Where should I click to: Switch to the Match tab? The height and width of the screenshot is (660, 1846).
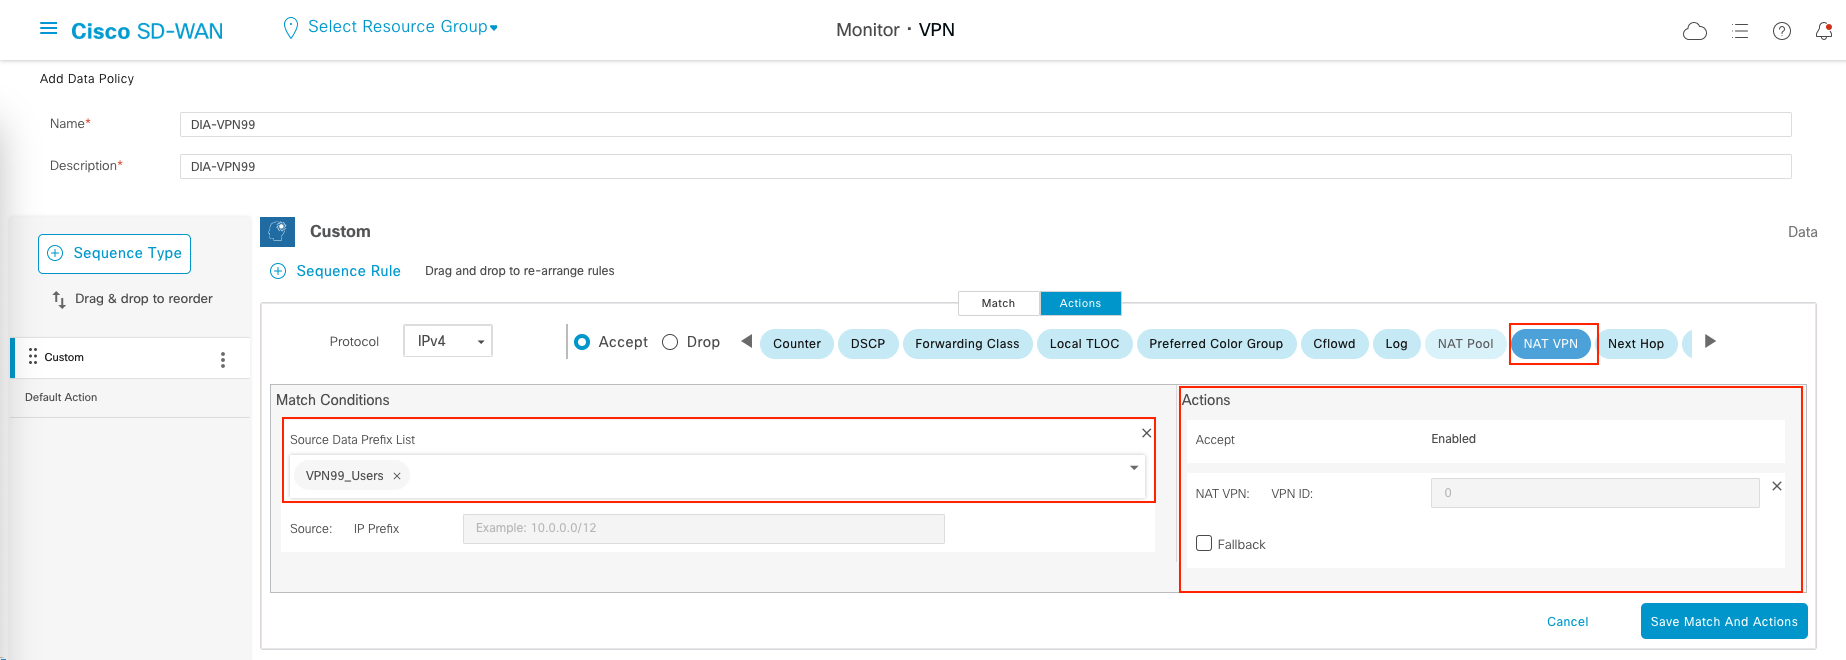[998, 303]
